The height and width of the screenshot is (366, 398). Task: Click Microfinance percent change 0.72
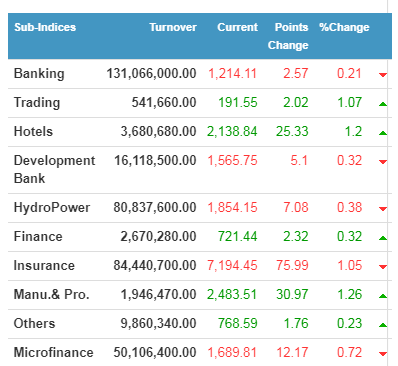point(350,353)
